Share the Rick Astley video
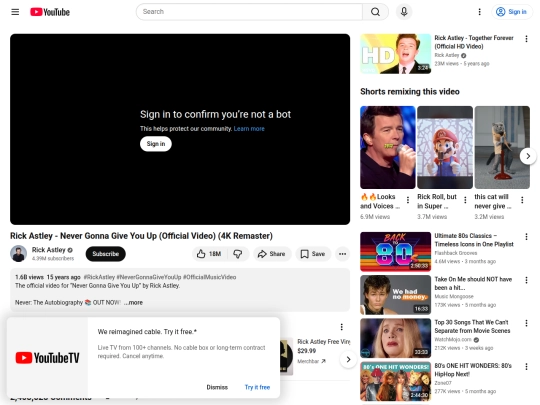 [272, 254]
